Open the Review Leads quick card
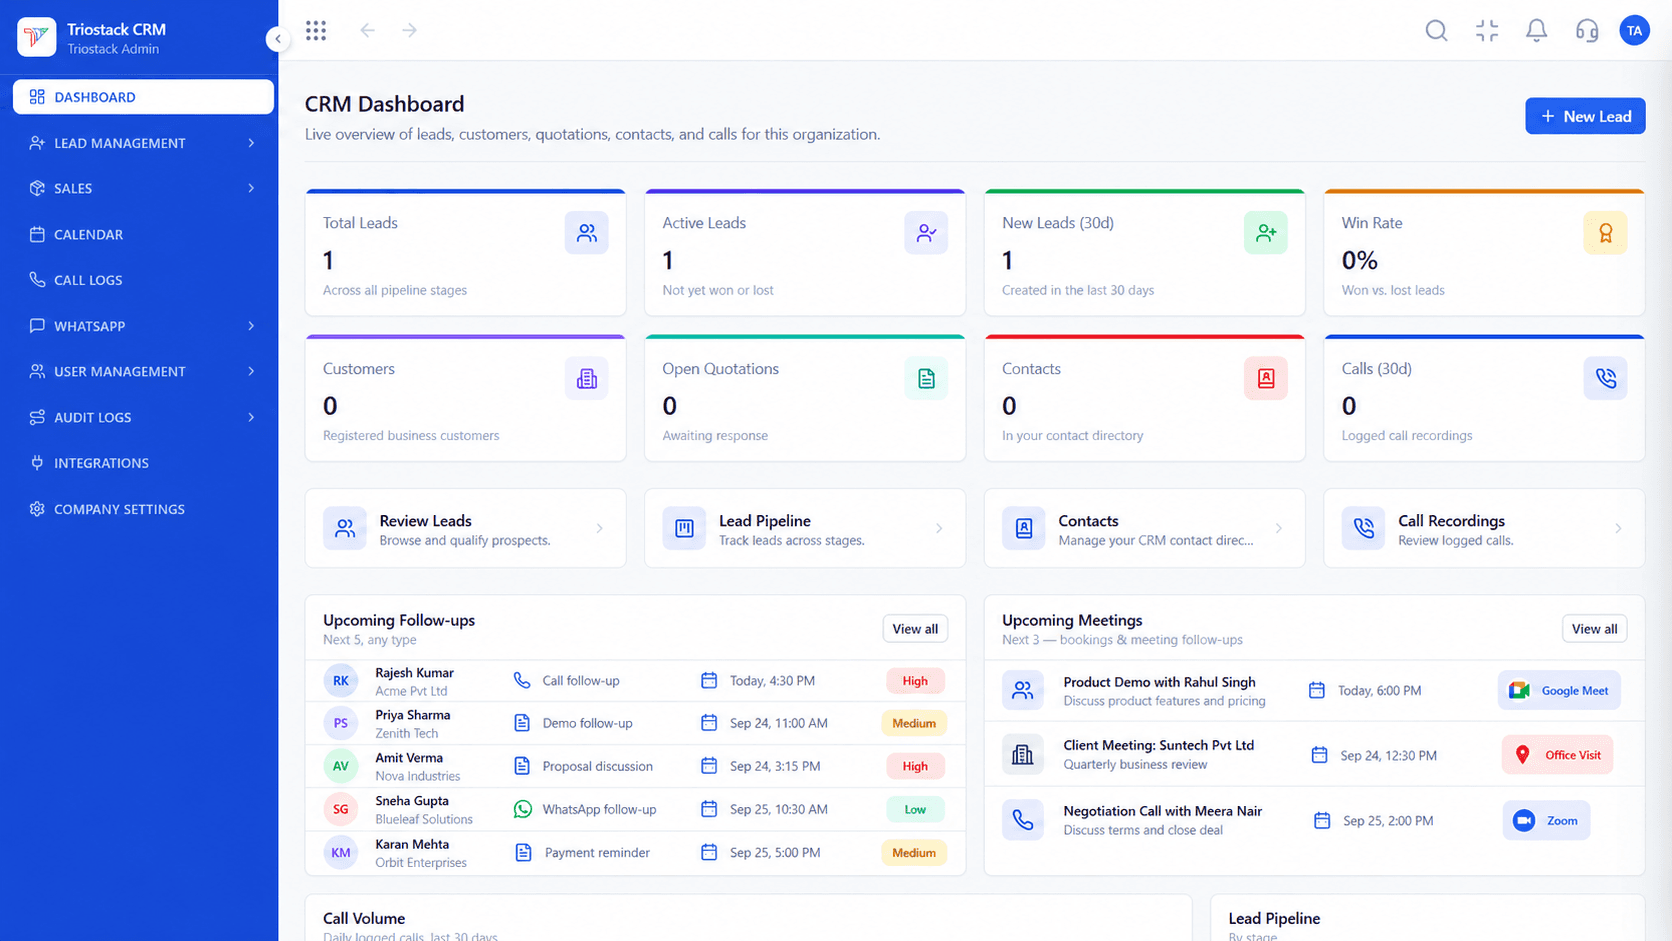 coord(465,529)
